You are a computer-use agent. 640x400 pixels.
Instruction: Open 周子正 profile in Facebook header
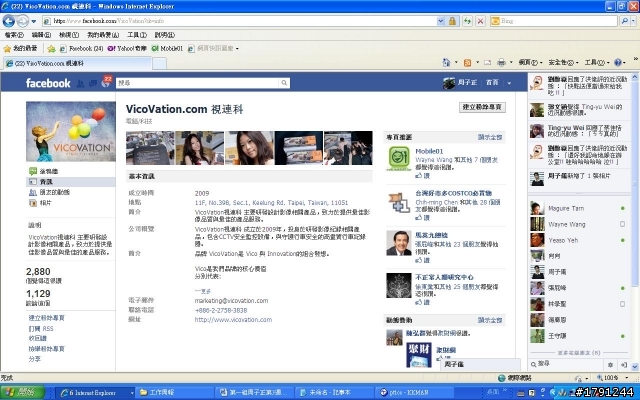(x=460, y=83)
